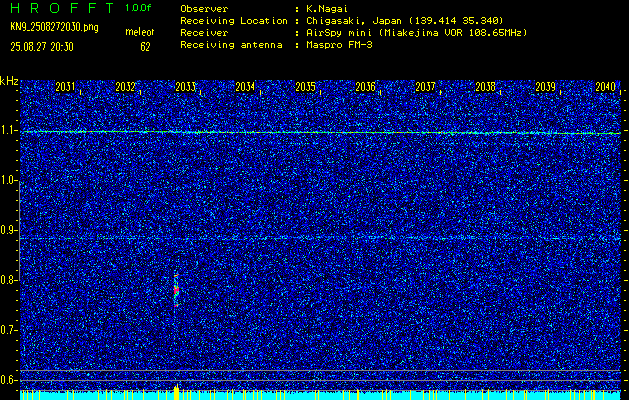Select the filename KN9_2508272030.png
Screen dimensions: 629x400
pyautogui.click(x=54, y=27)
